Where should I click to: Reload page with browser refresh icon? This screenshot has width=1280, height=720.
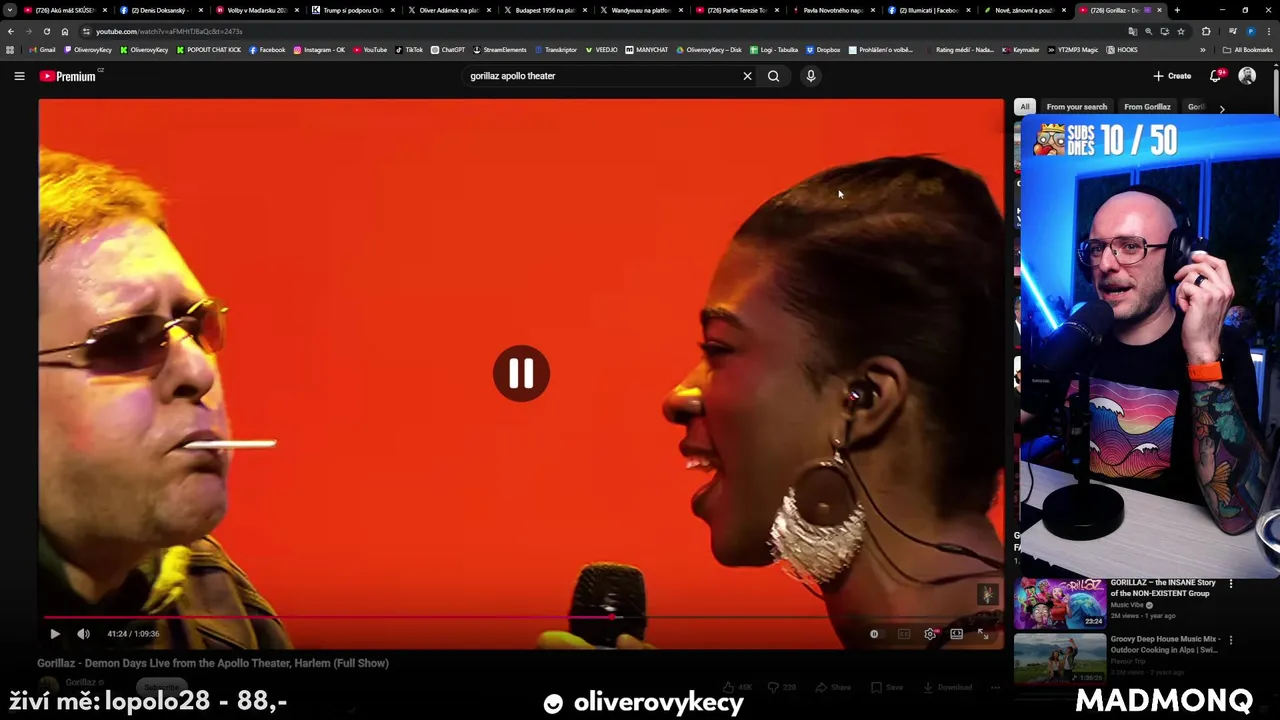pyautogui.click(x=46, y=31)
